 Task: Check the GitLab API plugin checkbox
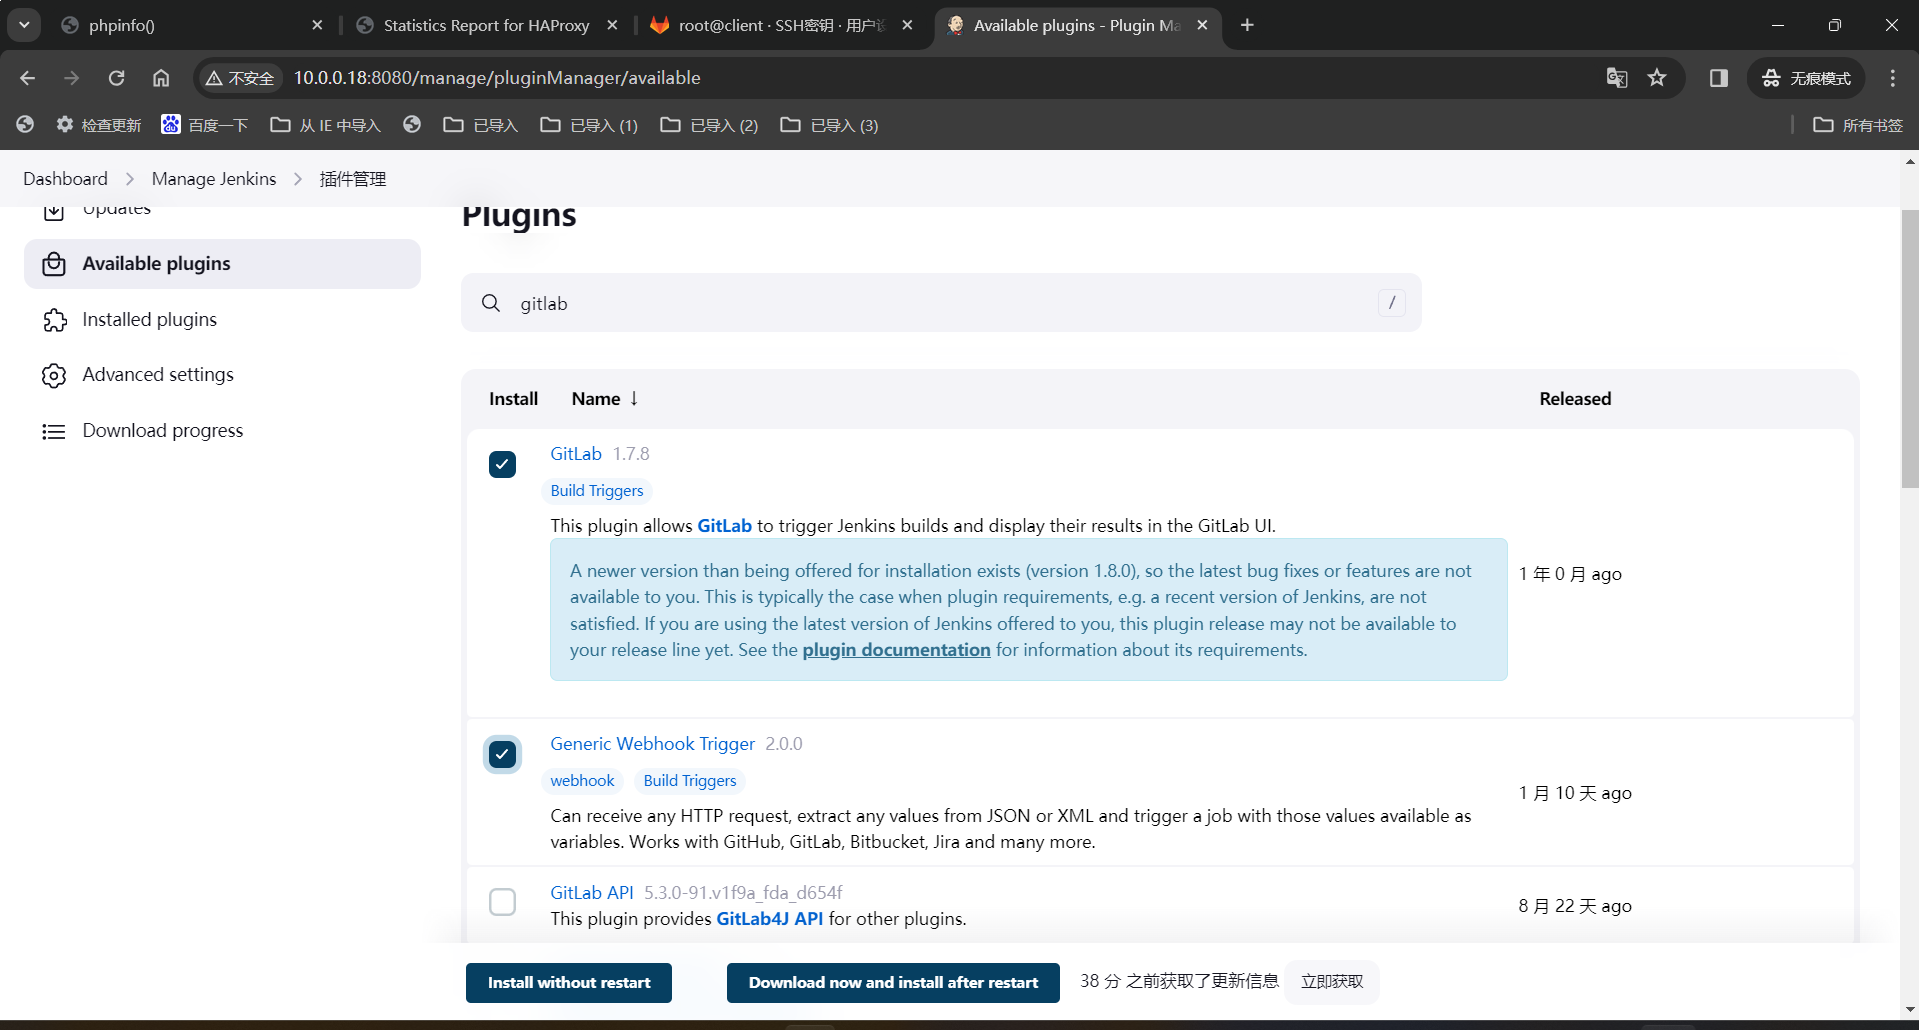click(502, 902)
